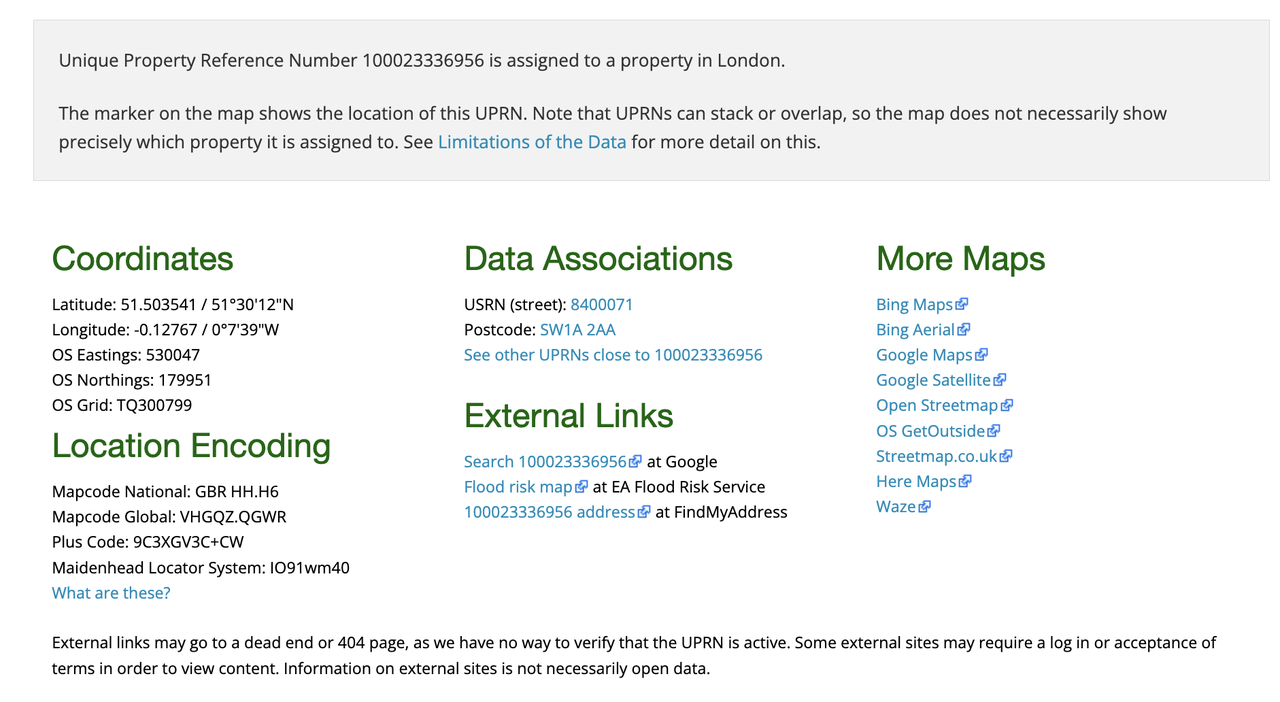This screenshot has width=1280, height=702.
Task: Click the external link icon beside Flood risk map
Action: point(582,486)
